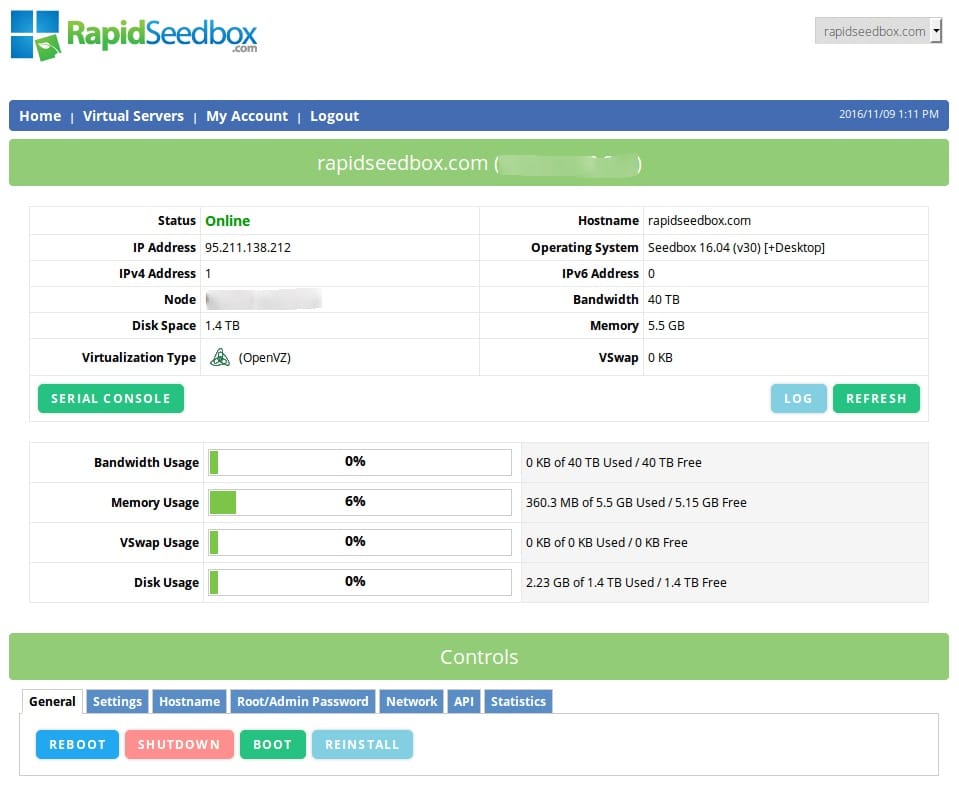Click the Refresh button
The image size is (959, 789).
[876, 398]
